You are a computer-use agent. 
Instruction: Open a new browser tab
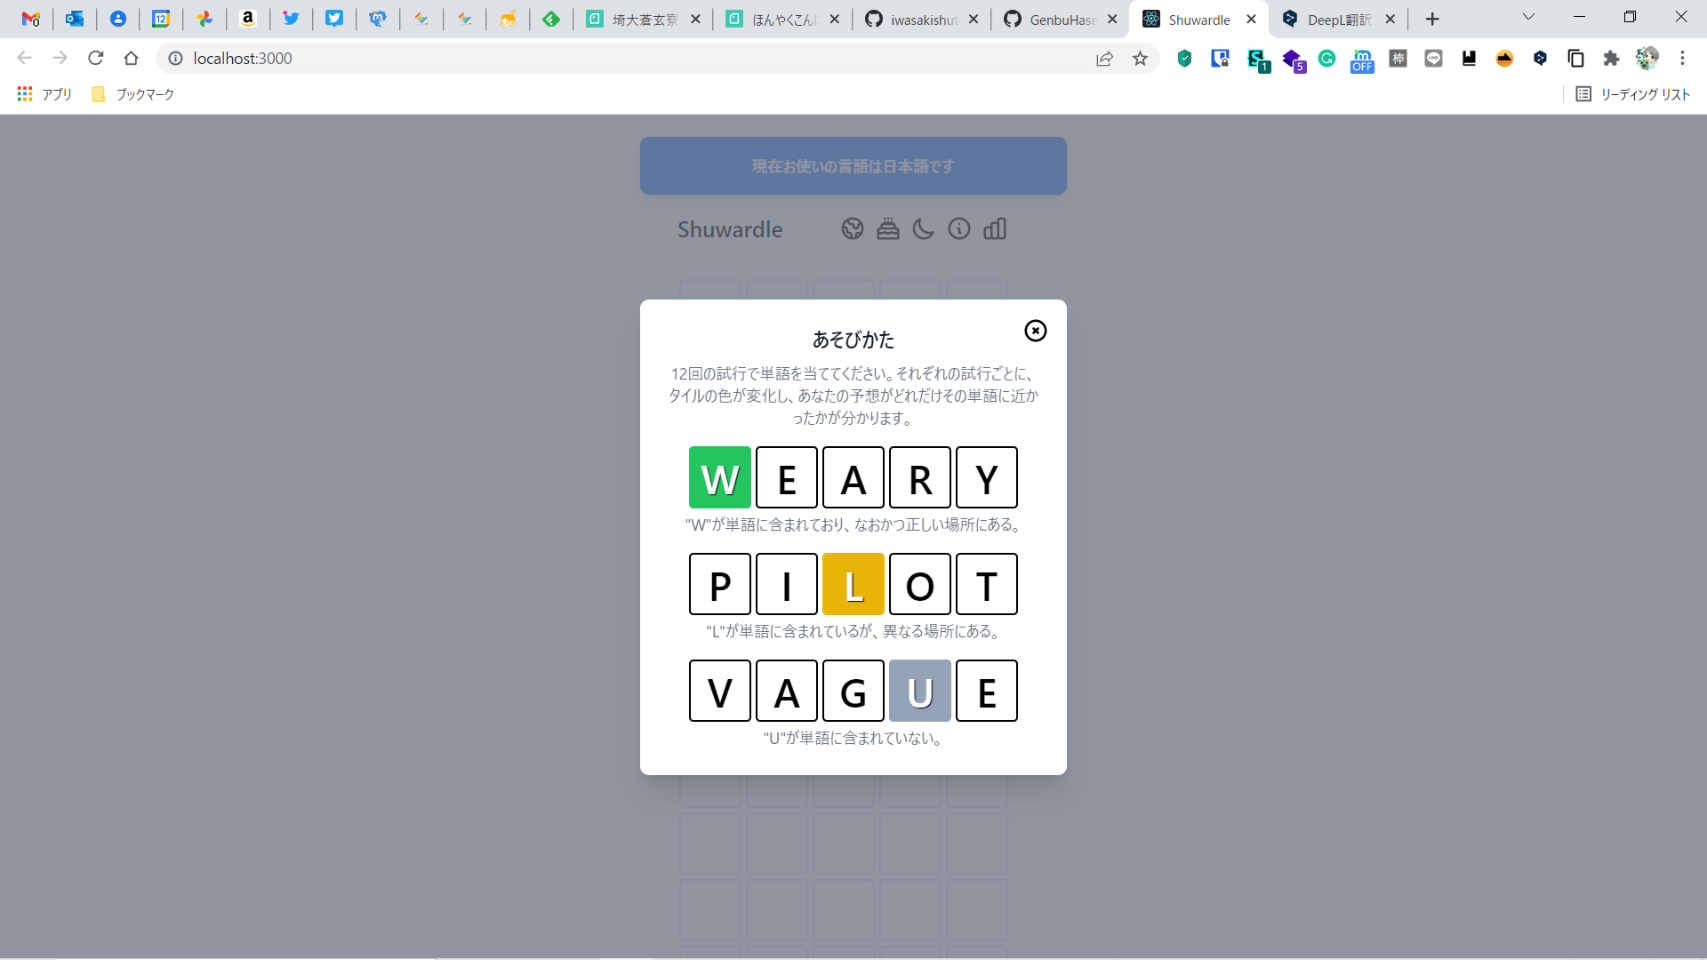pyautogui.click(x=1432, y=19)
